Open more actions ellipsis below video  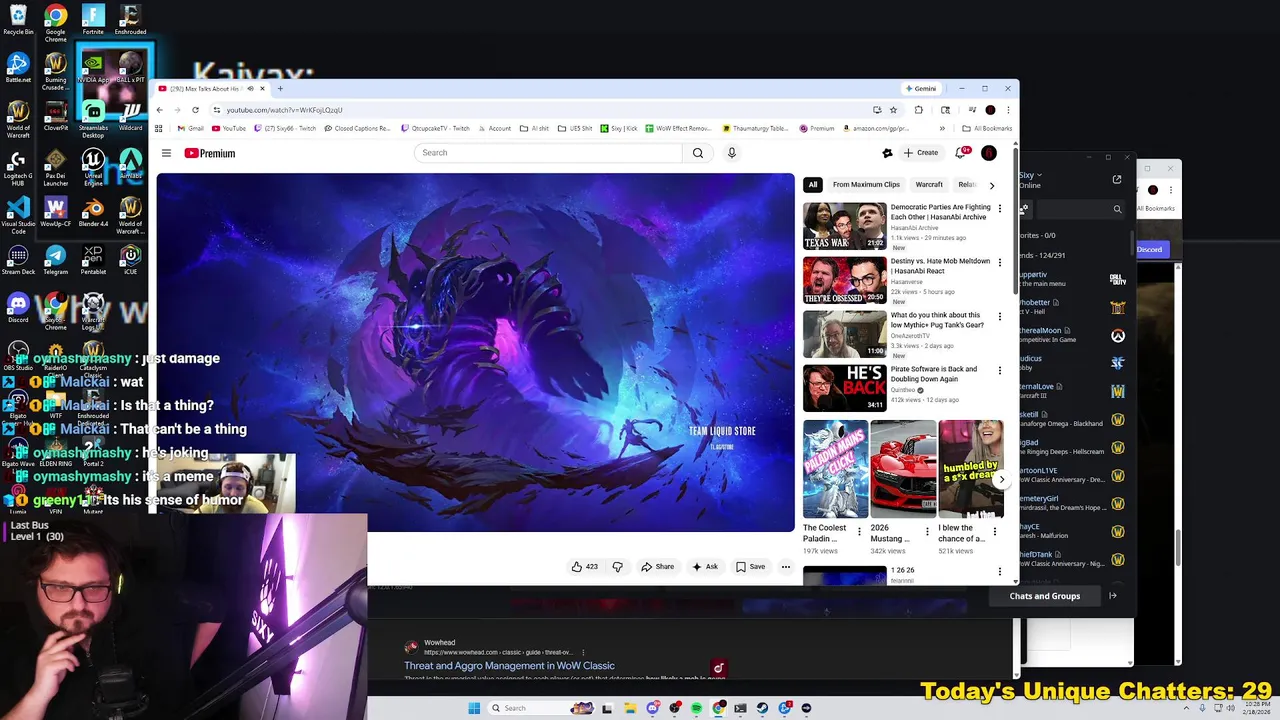point(786,567)
